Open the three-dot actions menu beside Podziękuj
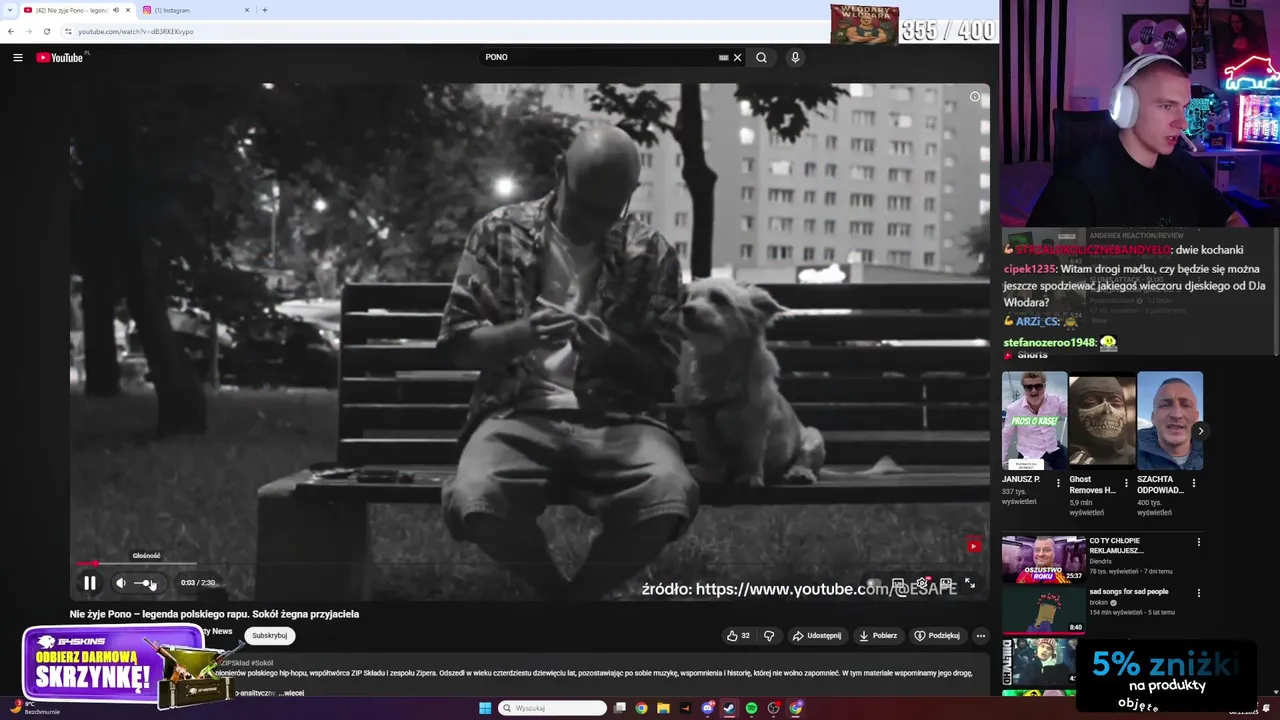This screenshot has height=720, width=1280. pos(980,635)
